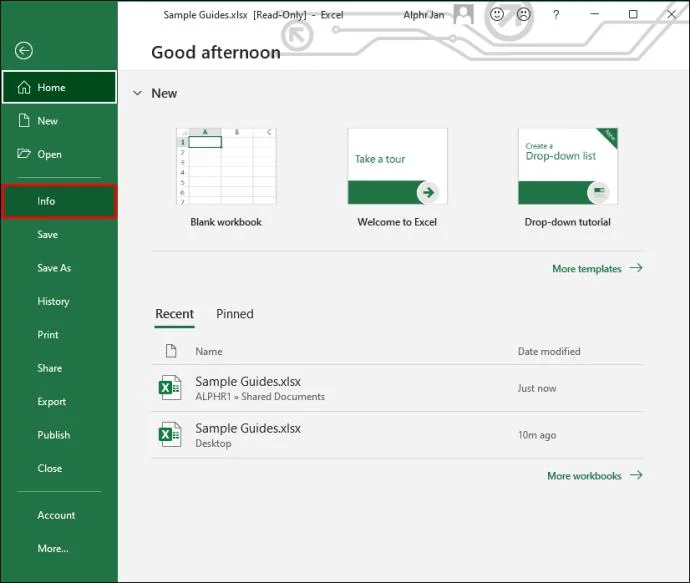
Task: Click the Open folder icon in sidebar
Action: click(24, 154)
